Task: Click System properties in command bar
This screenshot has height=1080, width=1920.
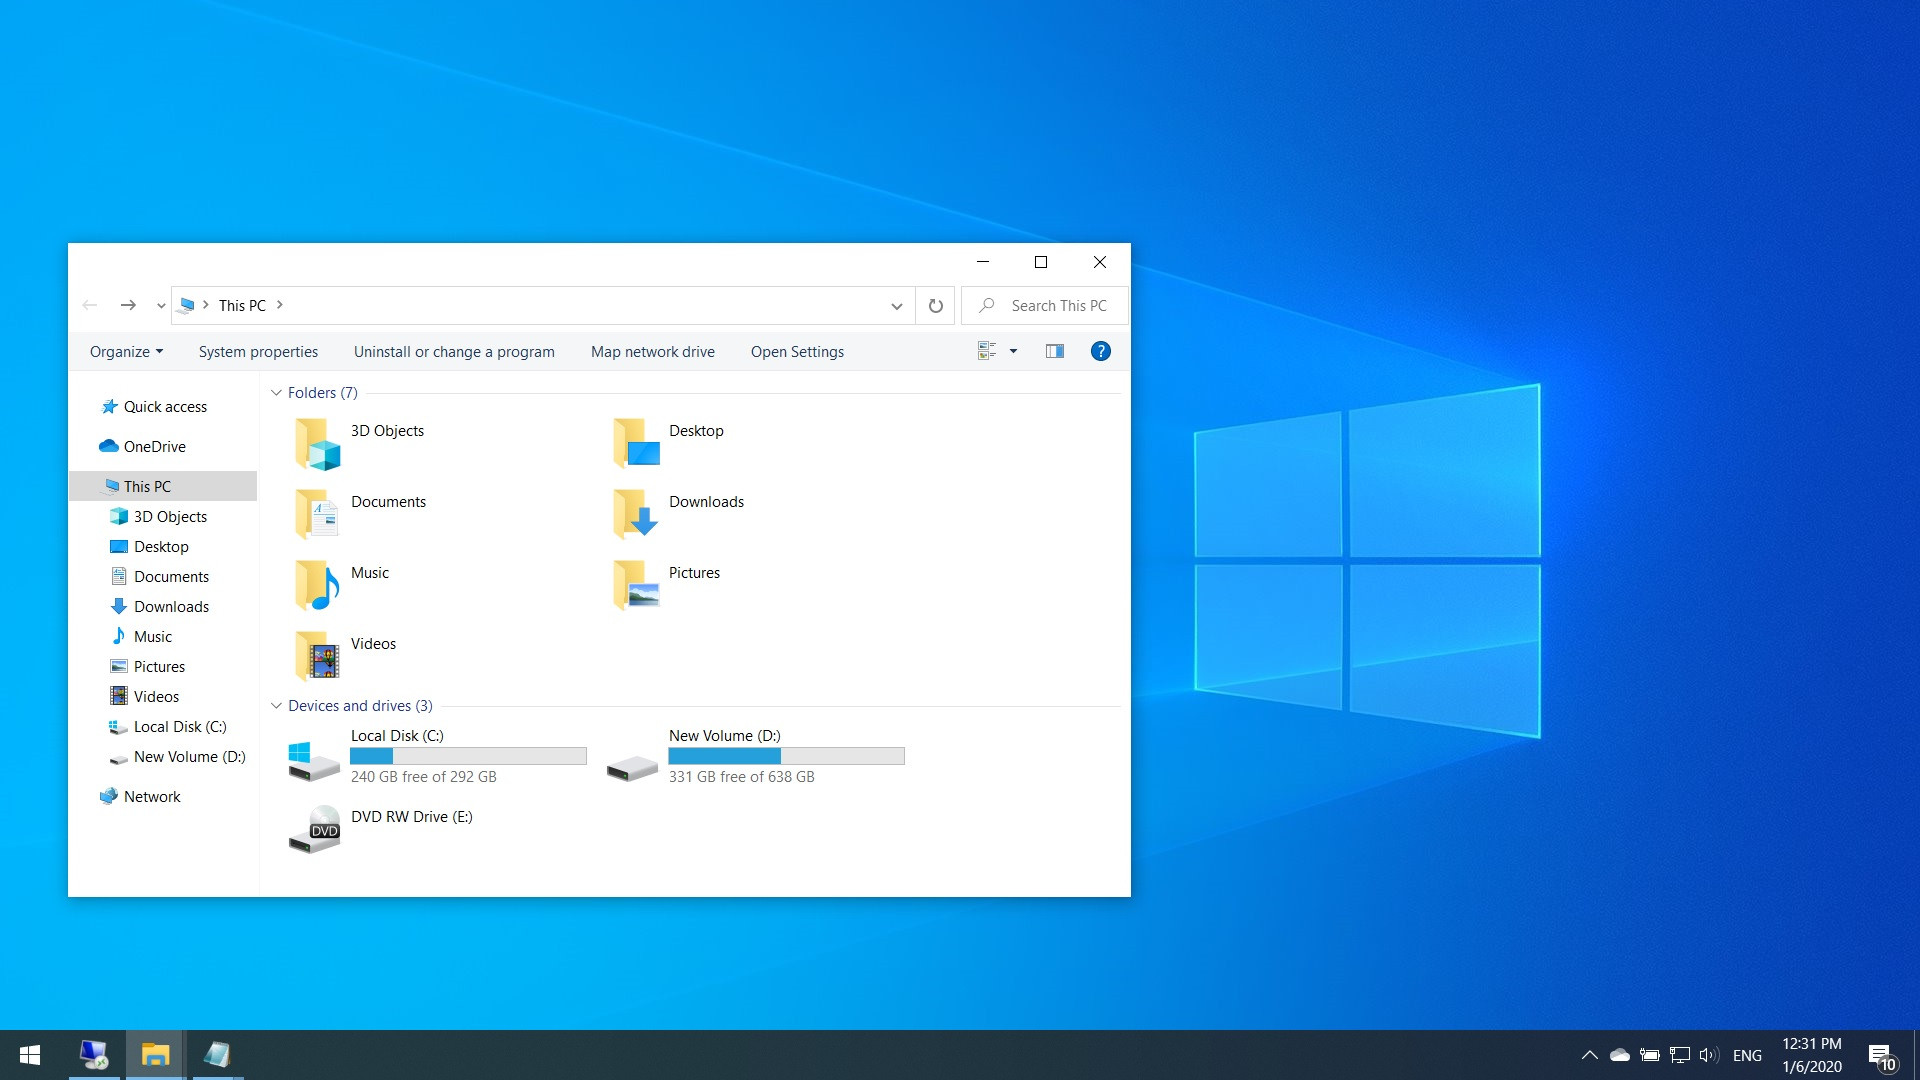Action: pyautogui.click(x=258, y=352)
